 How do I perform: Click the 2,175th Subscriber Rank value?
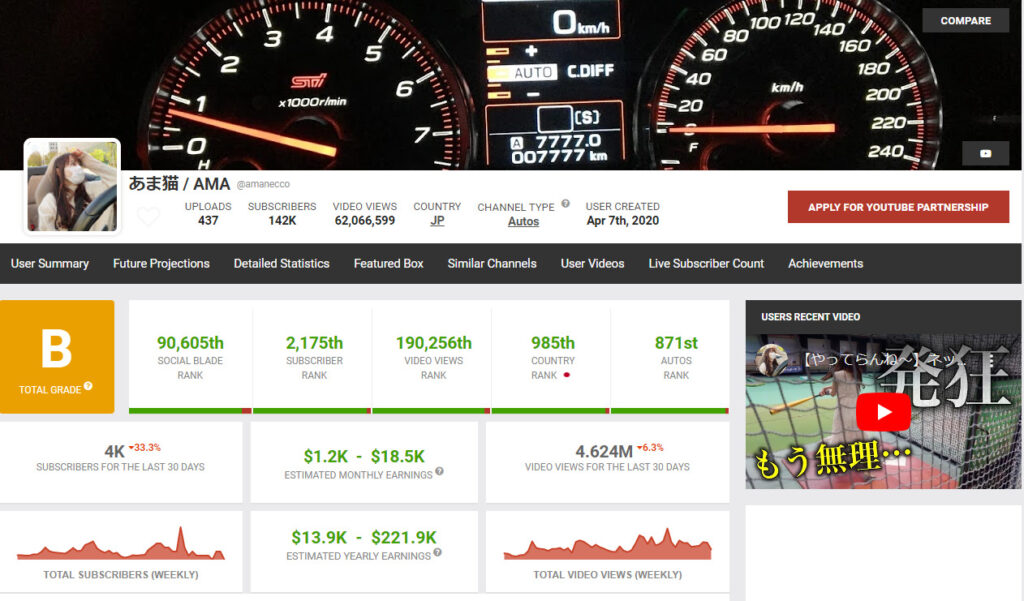point(314,343)
